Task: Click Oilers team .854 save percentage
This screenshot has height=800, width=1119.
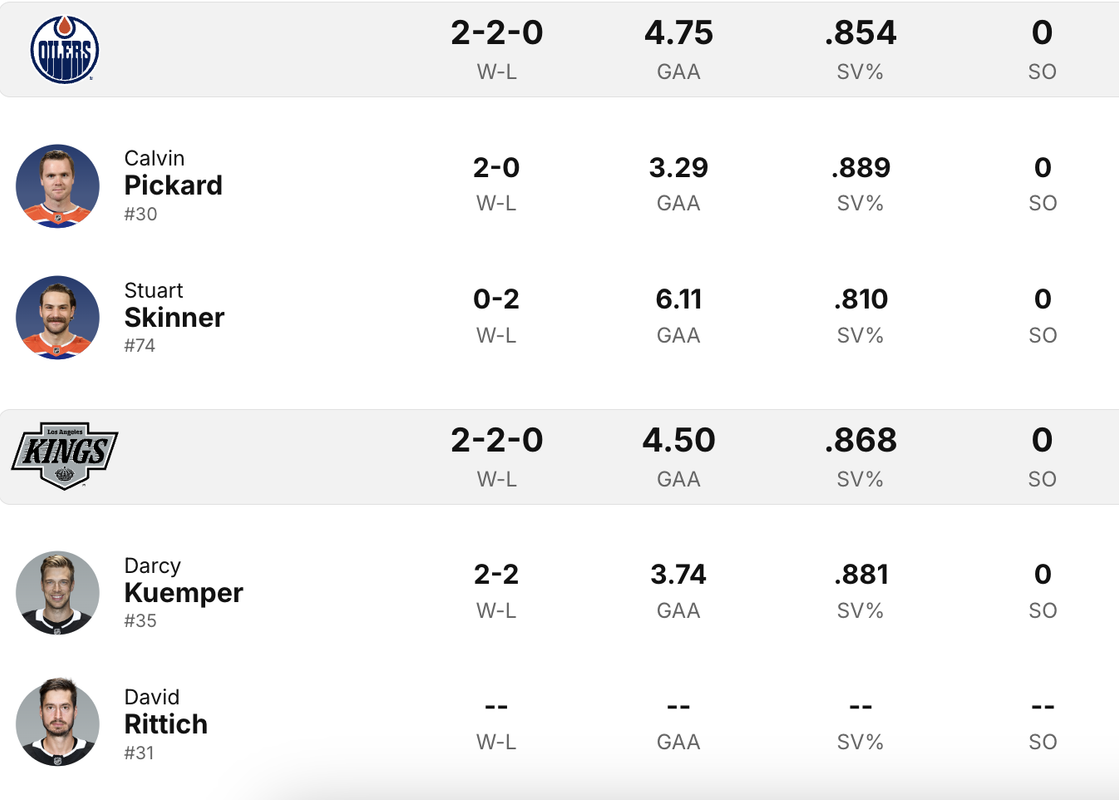Action: coord(860,33)
